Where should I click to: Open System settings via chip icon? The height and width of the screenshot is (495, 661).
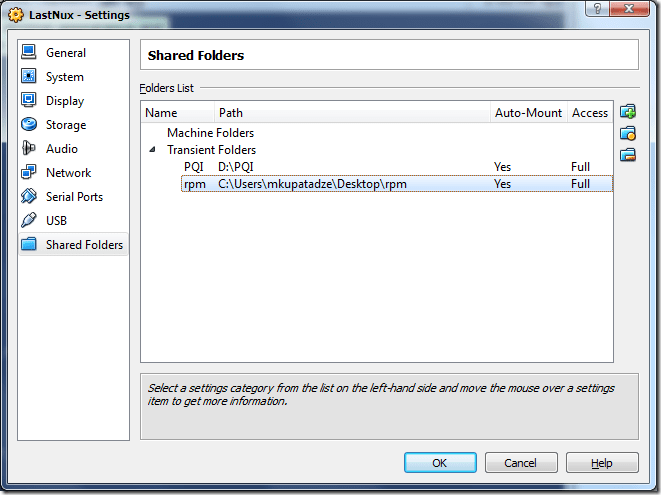click(x=29, y=77)
